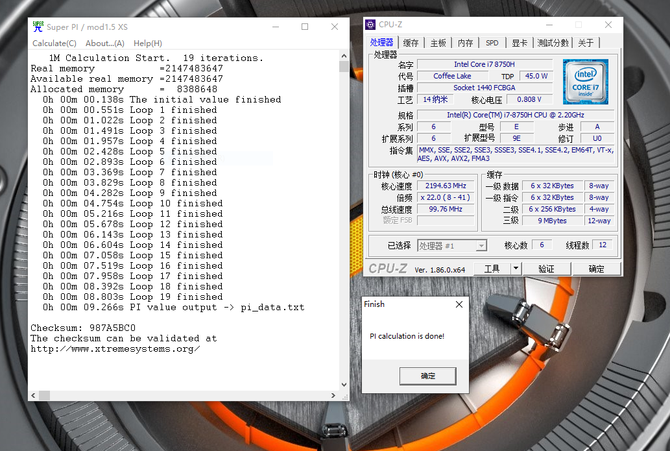Image resolution: width=670 pixels, height=451 pixels.
Task: Click the Super PI scrollbar up arrow
Action: (x=344, y=57)
